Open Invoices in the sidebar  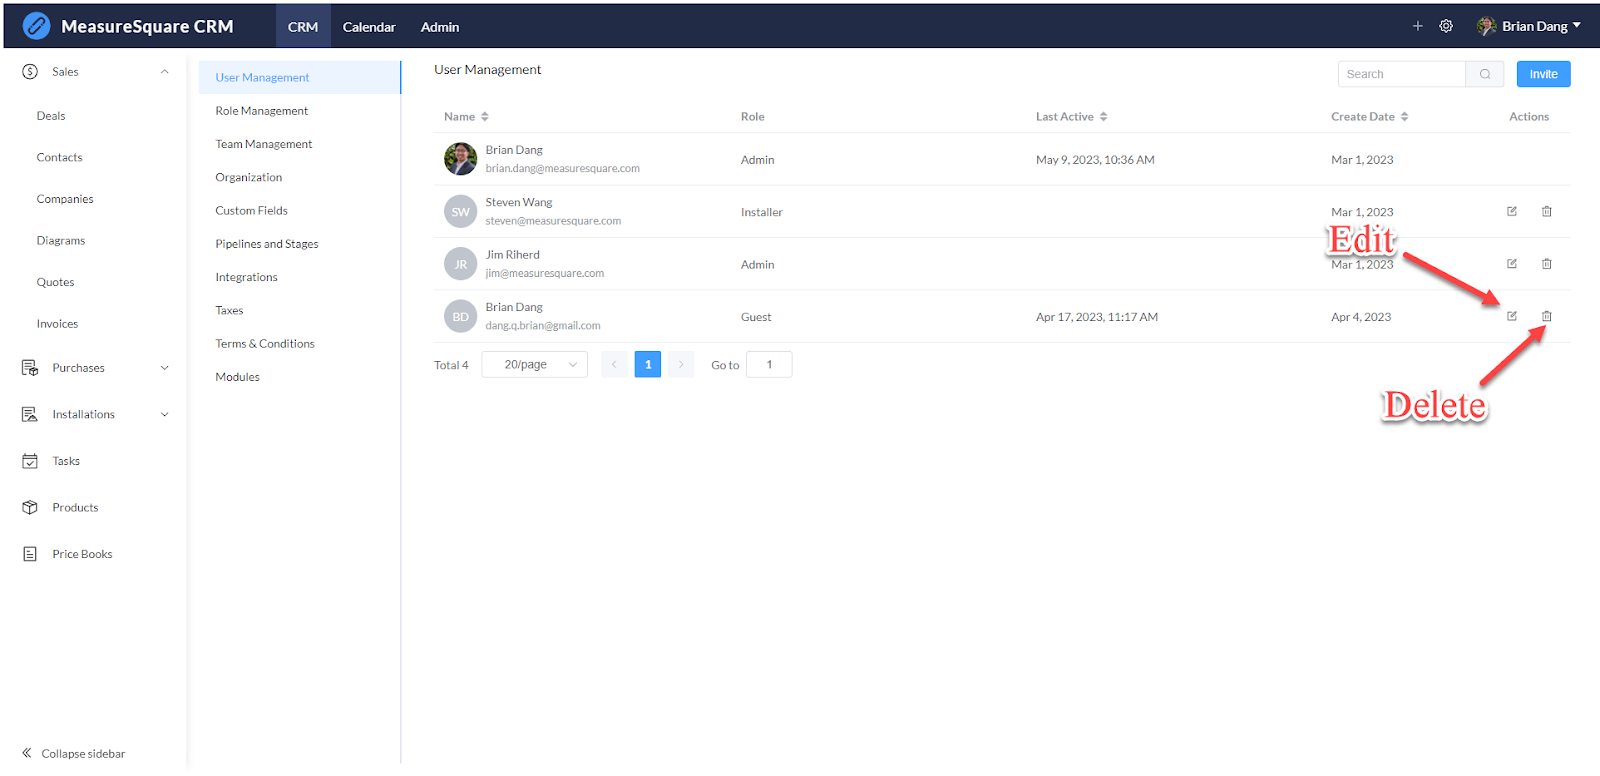pos(57,324)
